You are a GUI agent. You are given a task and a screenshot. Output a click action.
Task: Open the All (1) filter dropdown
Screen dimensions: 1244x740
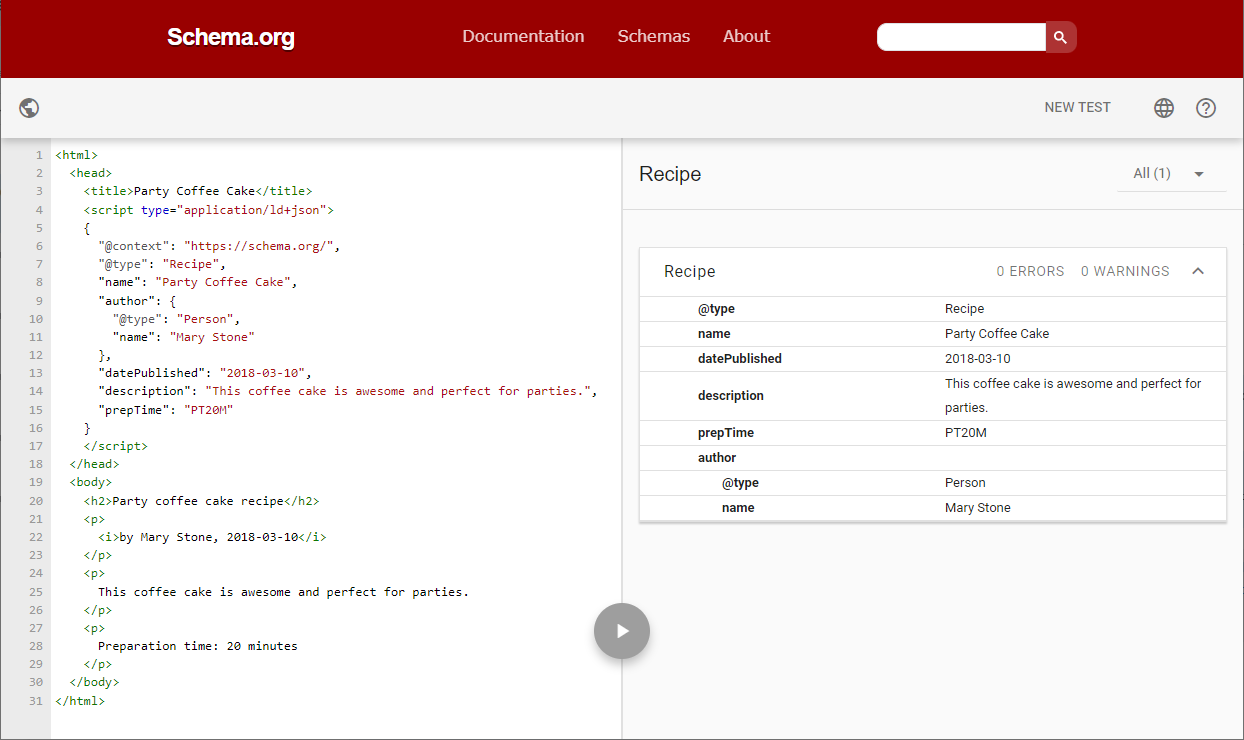click(x=1171, y=174)
